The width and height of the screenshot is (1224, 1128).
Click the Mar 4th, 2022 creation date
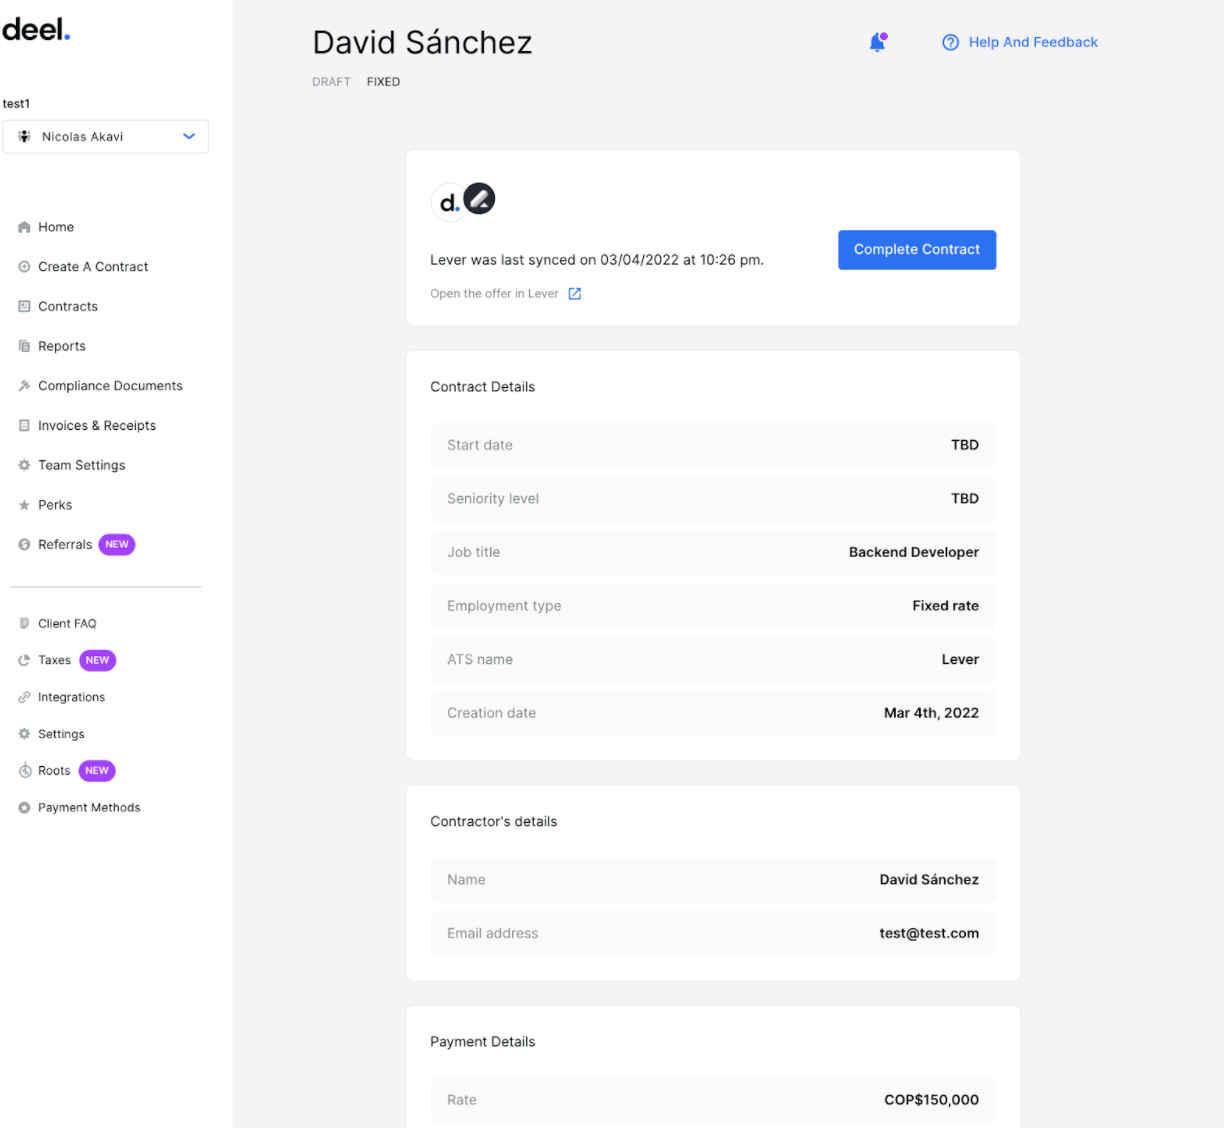[x=931, y=713]
